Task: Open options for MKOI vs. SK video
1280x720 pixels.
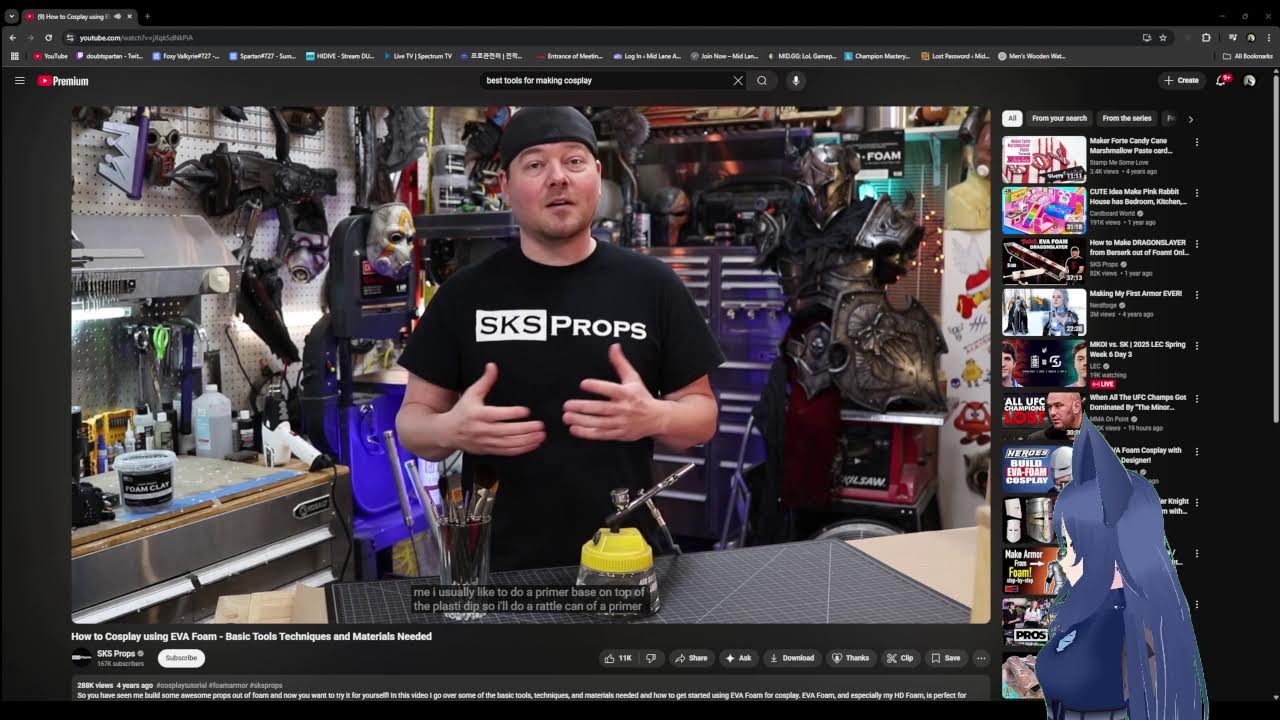Action: [x=1196, y=346]
